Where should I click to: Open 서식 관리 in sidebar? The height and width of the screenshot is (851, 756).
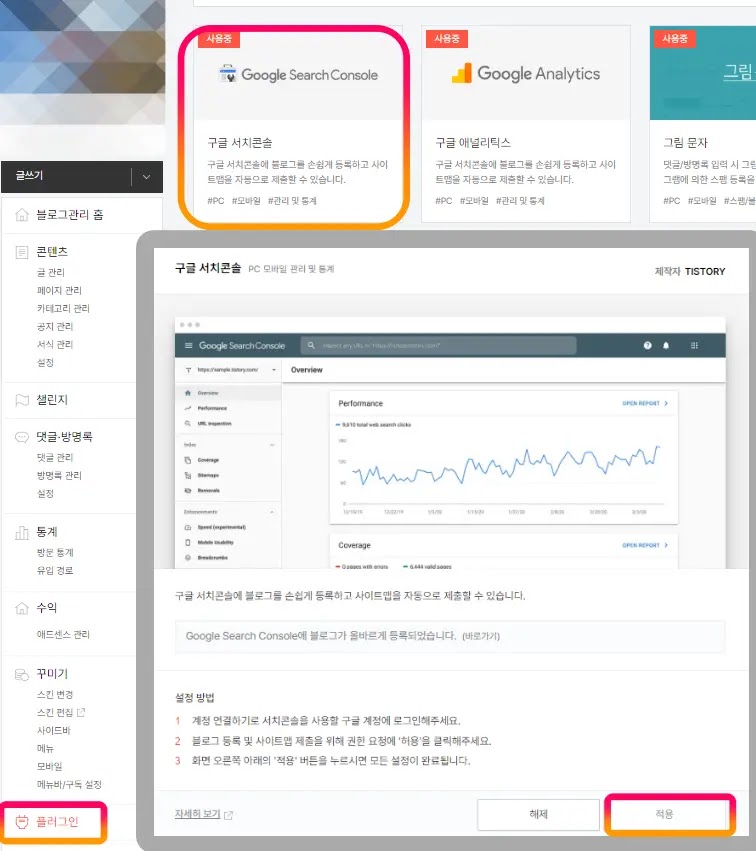(x=55, y=344)
